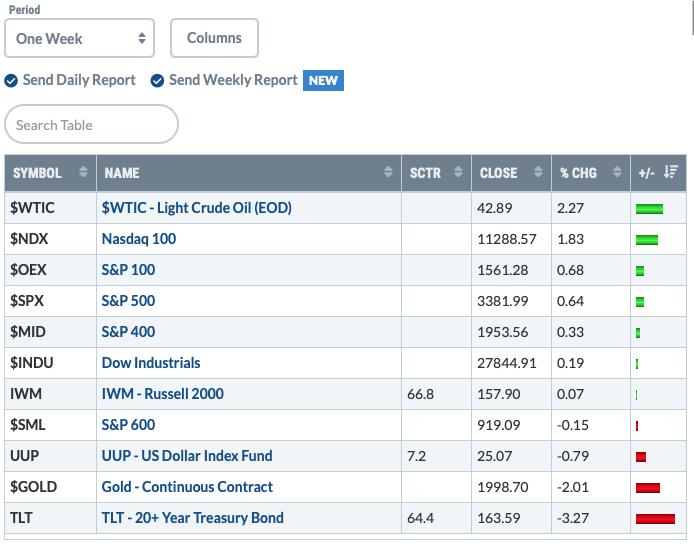Viewport: 694px width, 544px height.
Task: Sort table by % CHG column arrows
Action: 617,172
